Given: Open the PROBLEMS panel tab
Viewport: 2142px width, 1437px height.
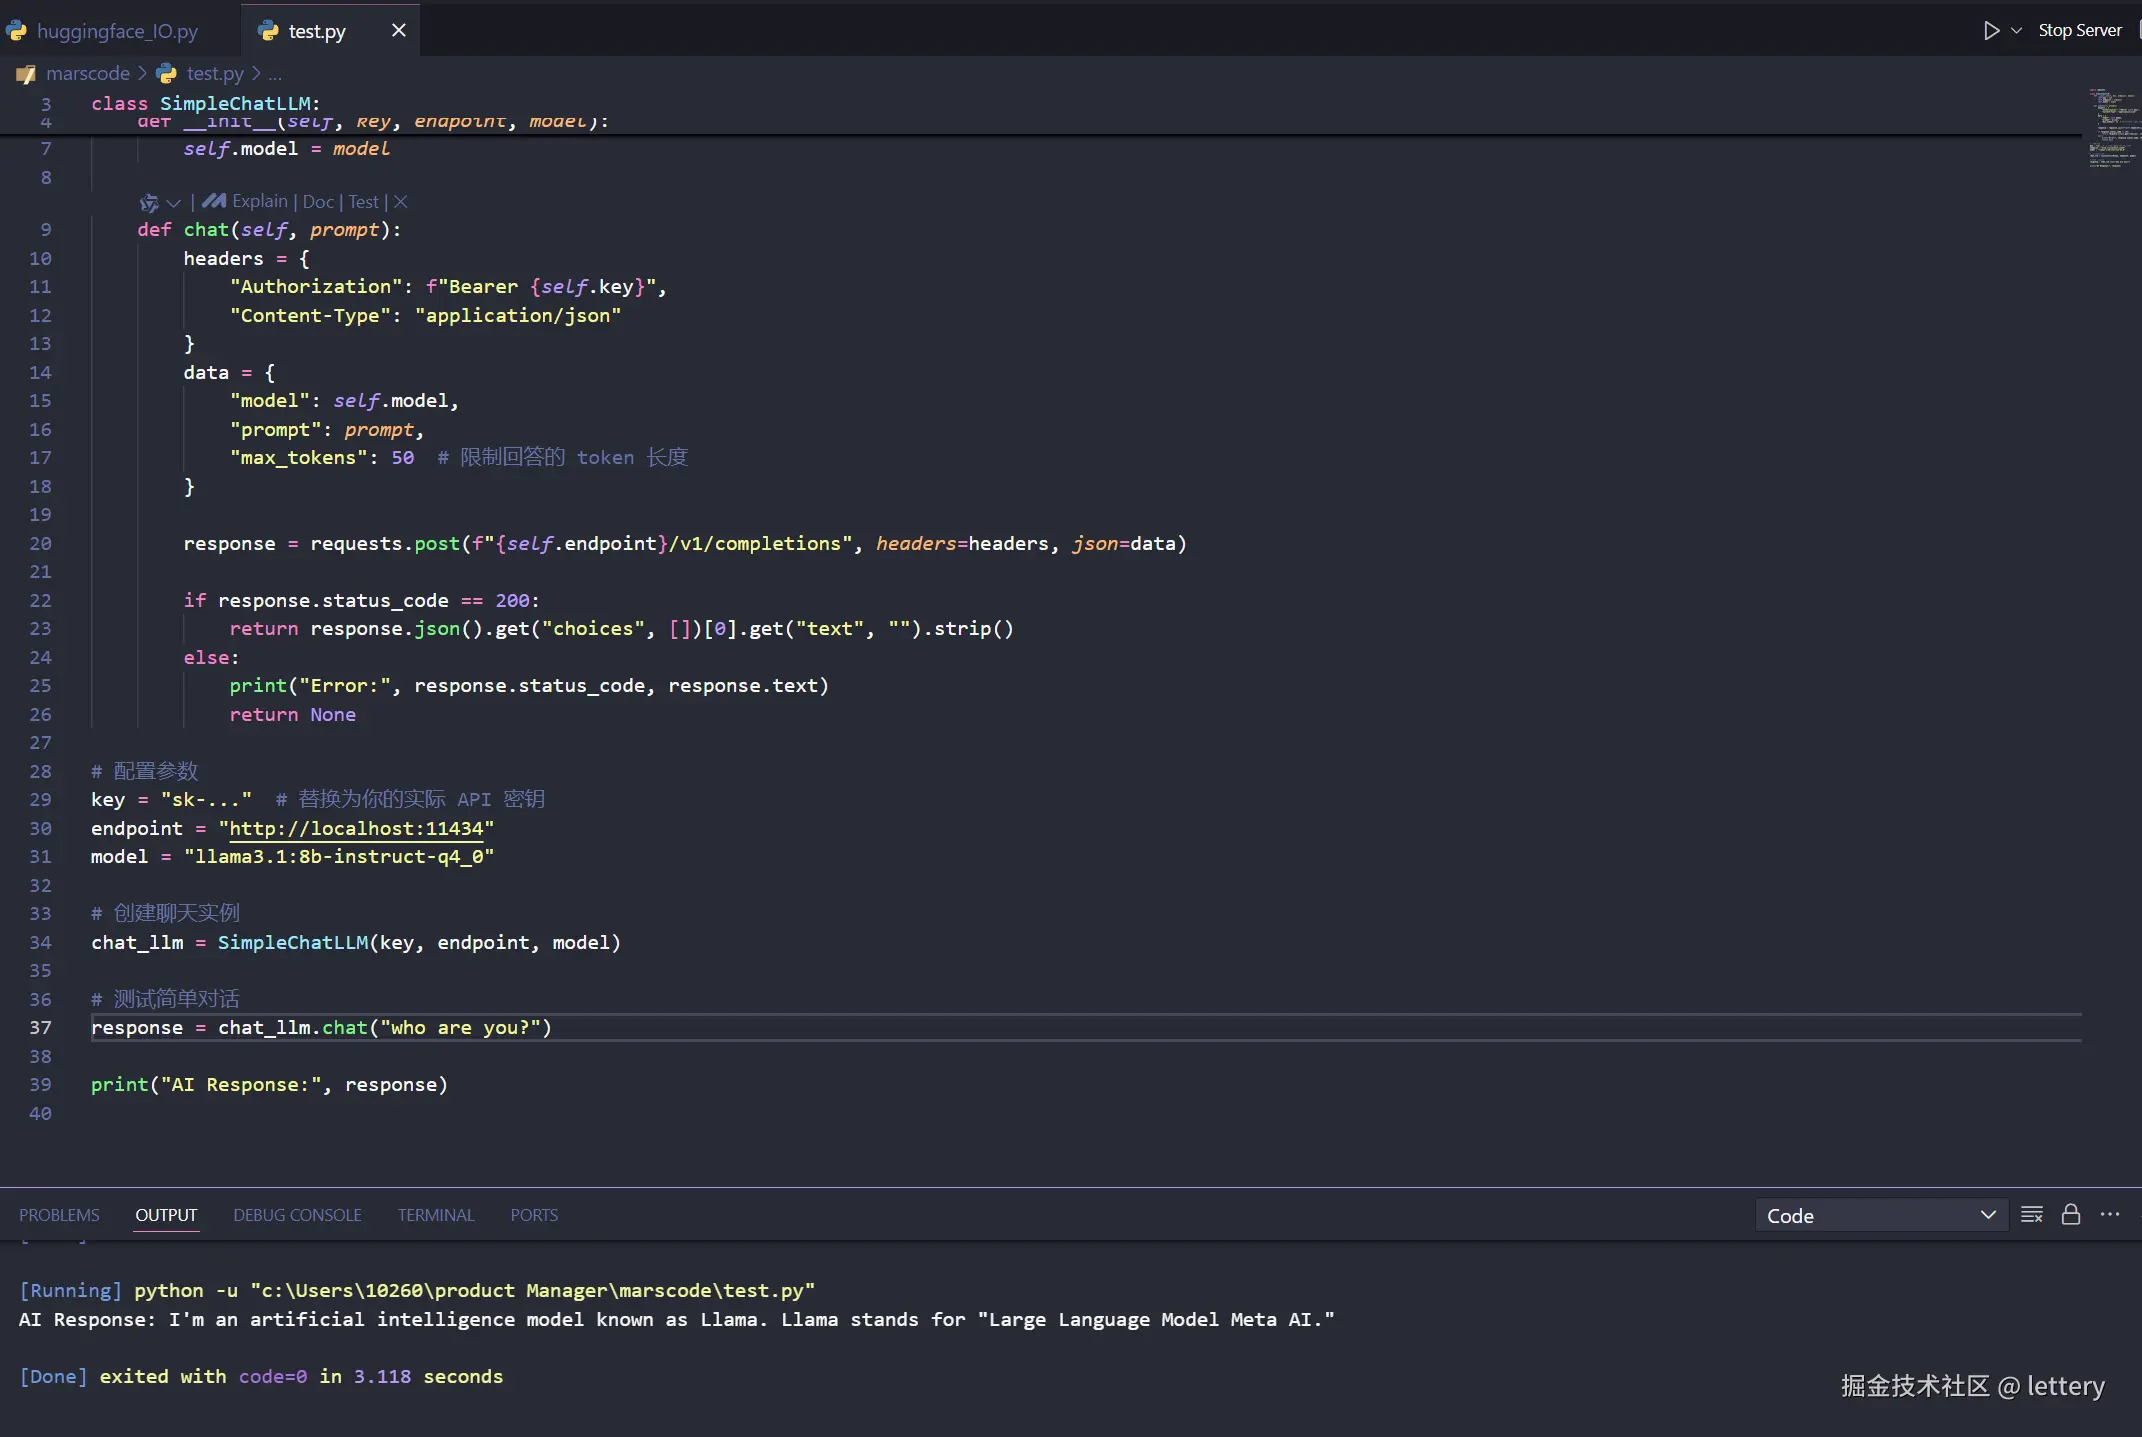Looking at the screenshot, I should [x=59, y=1215].
